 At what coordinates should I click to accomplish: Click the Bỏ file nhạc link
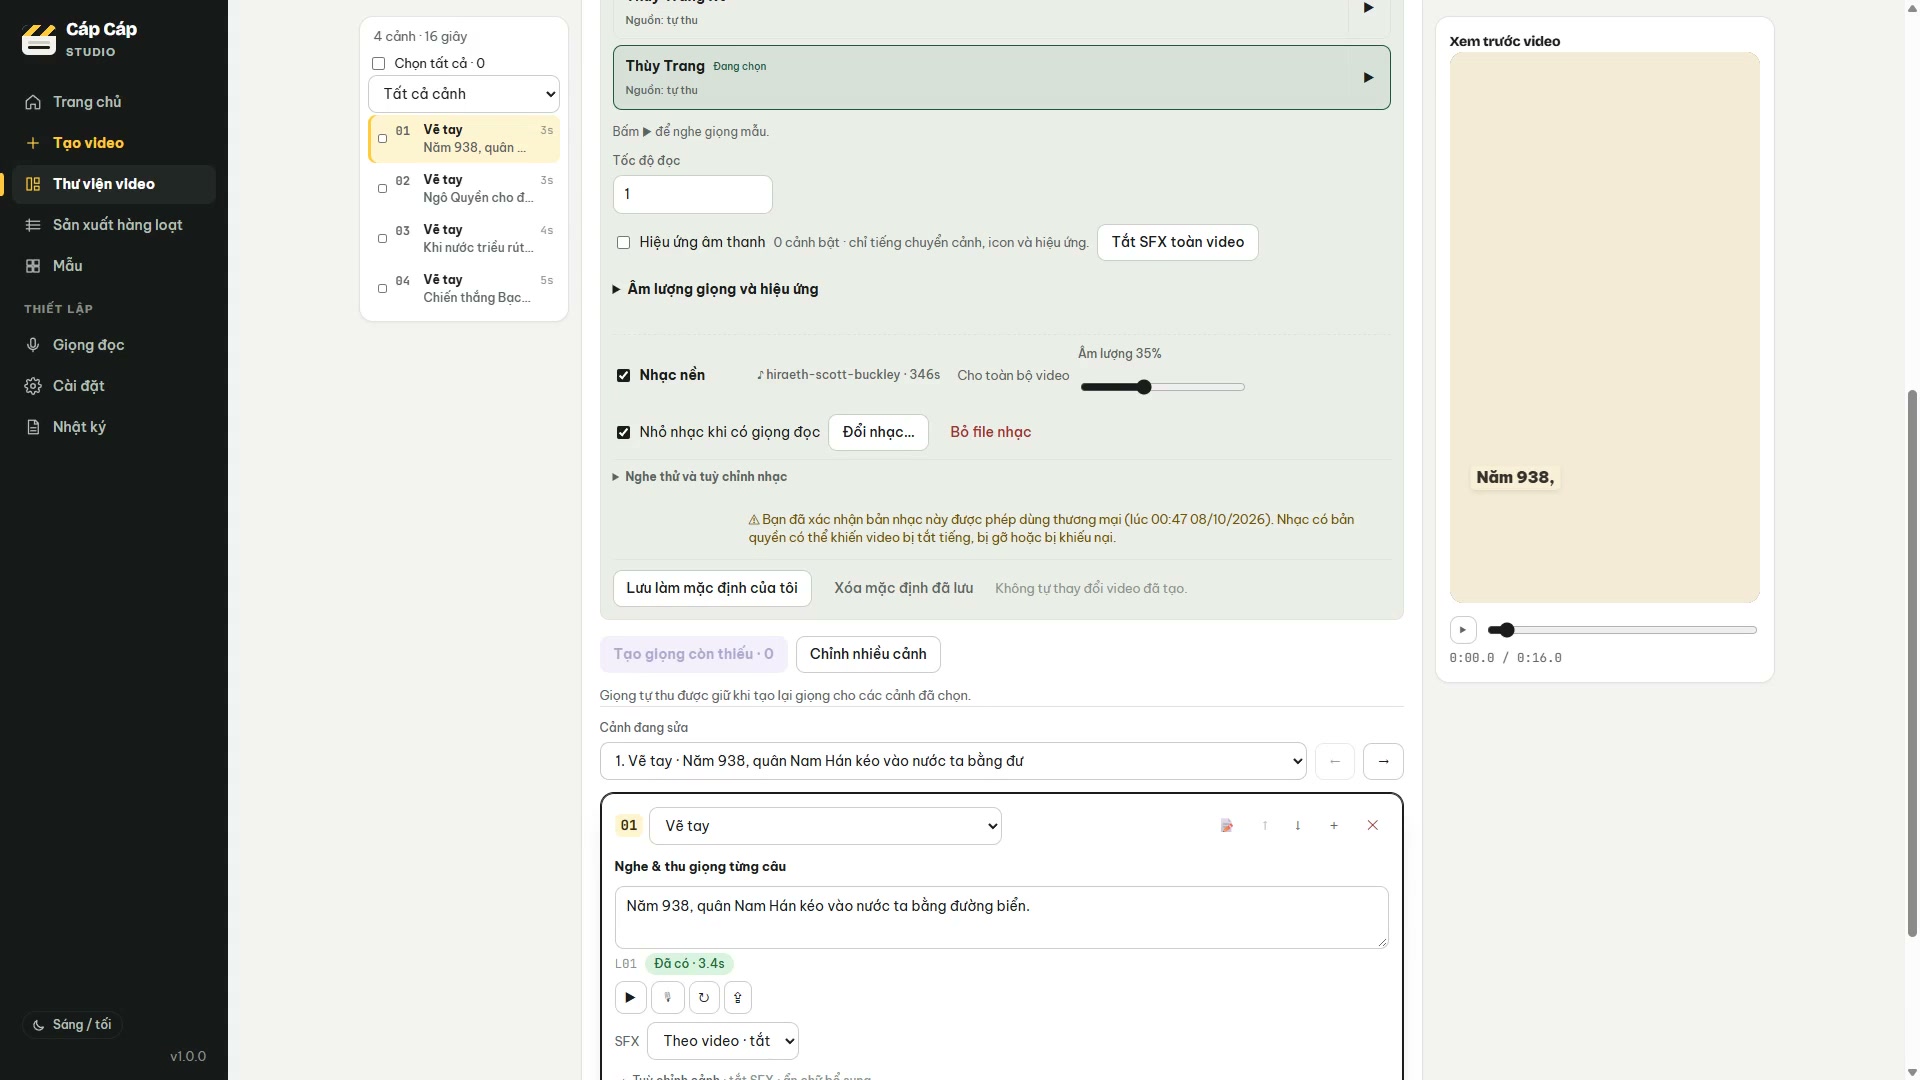coord(990,433)
